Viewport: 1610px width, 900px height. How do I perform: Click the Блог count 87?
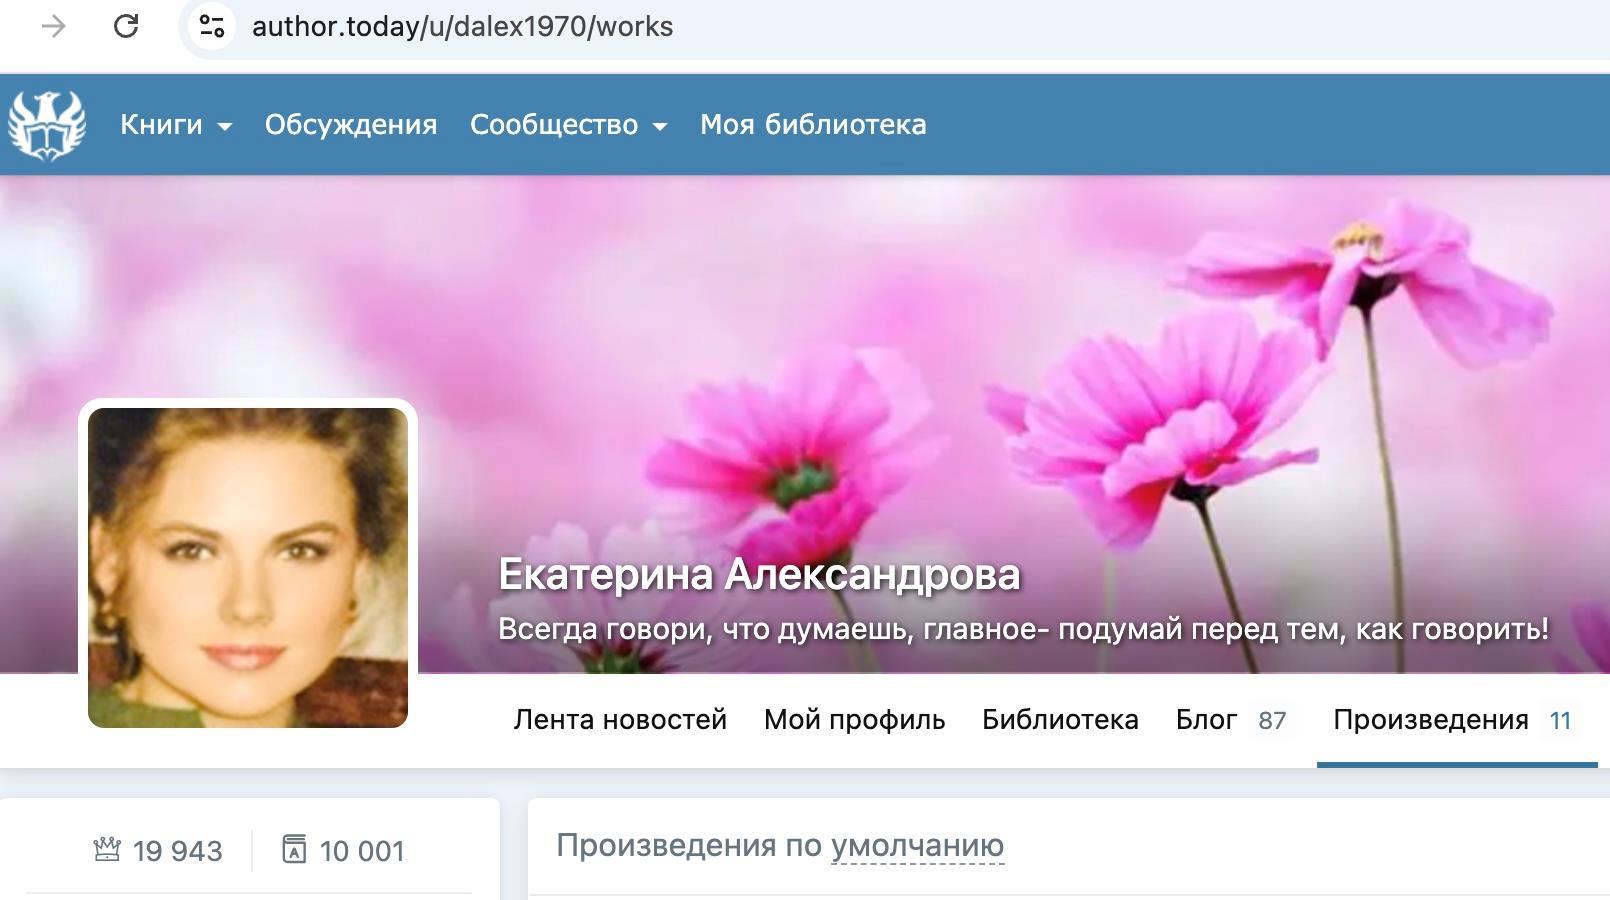(x=1272, y=721)
